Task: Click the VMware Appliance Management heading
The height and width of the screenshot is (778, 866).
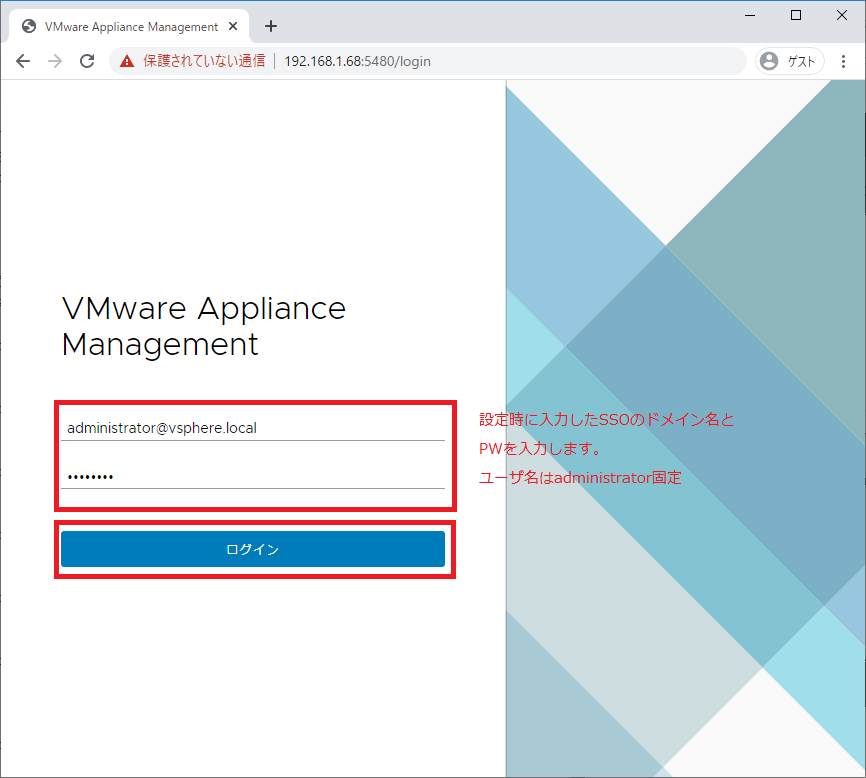Action: click(204, 326)
